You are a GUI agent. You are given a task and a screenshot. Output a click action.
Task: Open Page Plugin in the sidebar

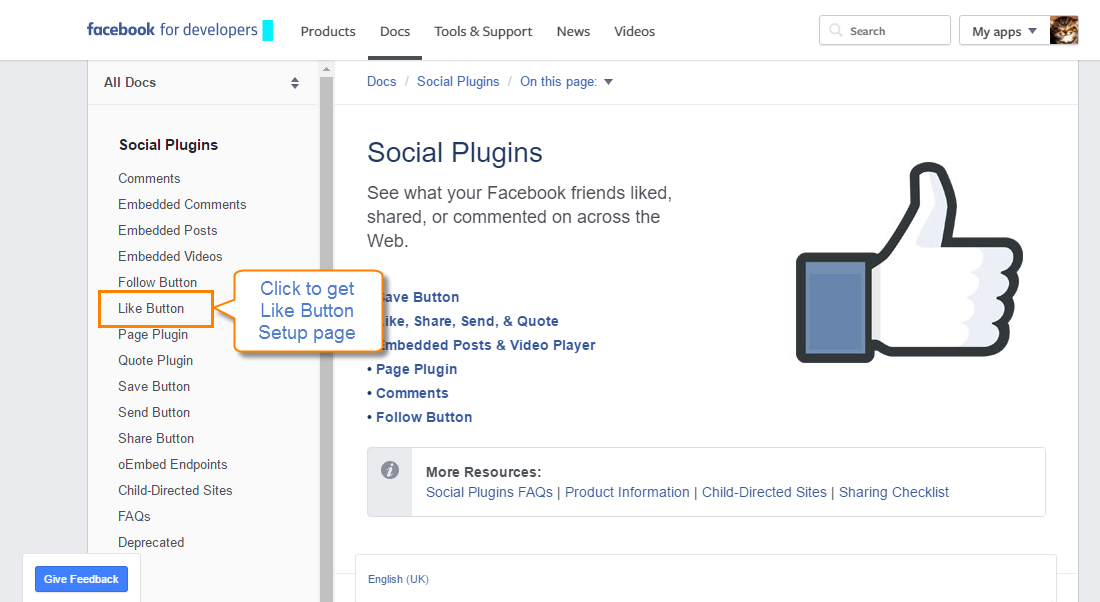pos(153,334)
